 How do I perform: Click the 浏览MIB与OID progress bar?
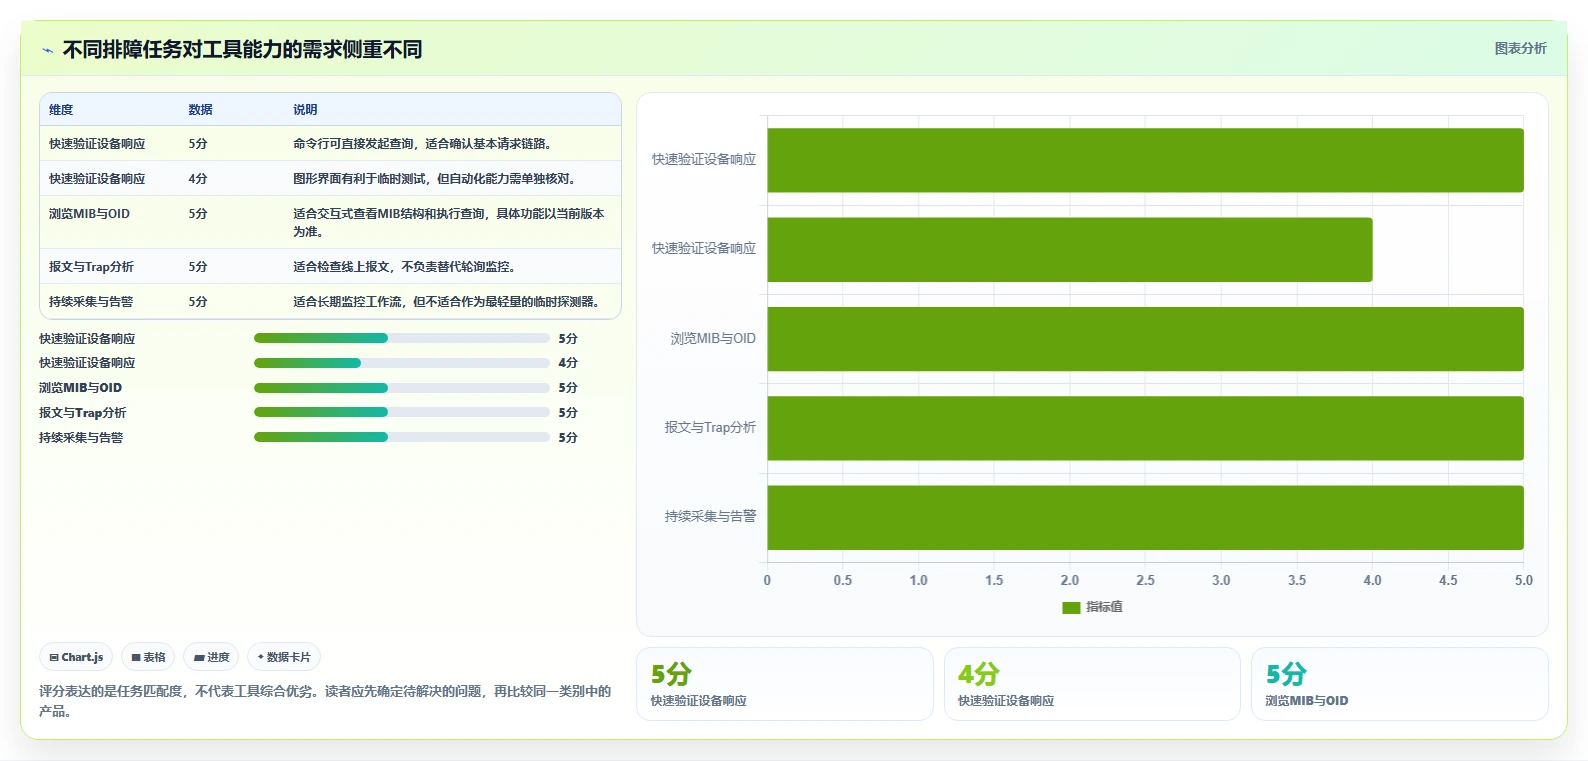402,388
